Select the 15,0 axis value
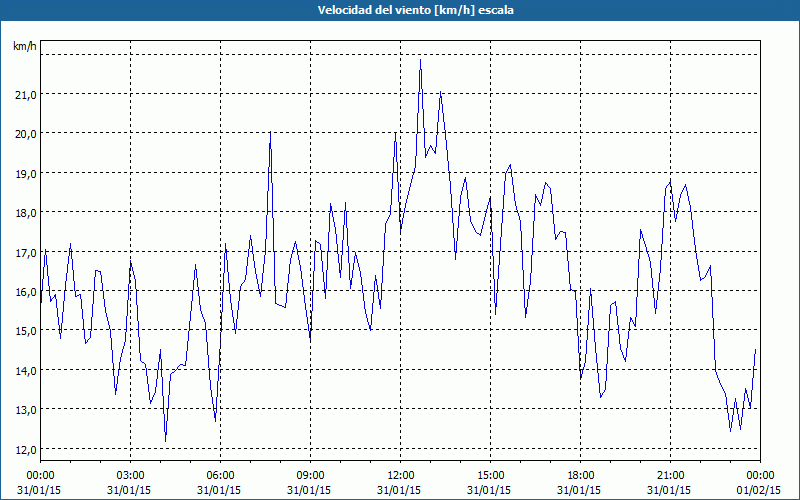This screenshot has height=500, width=800. click(25, 331)
